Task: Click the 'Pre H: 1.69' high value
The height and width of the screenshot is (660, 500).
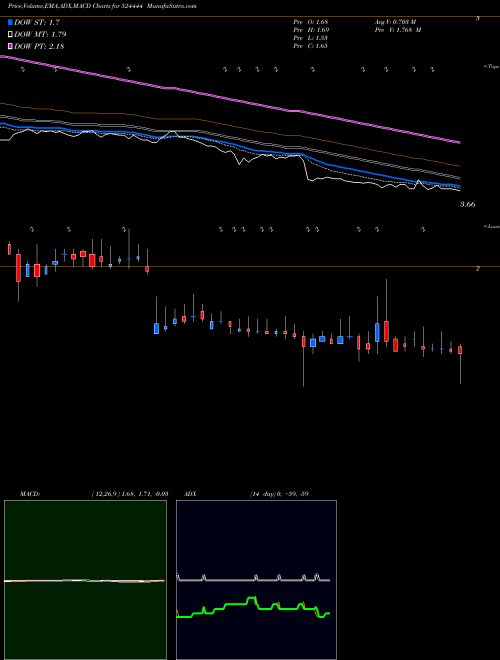Action: tap(311, 30)
